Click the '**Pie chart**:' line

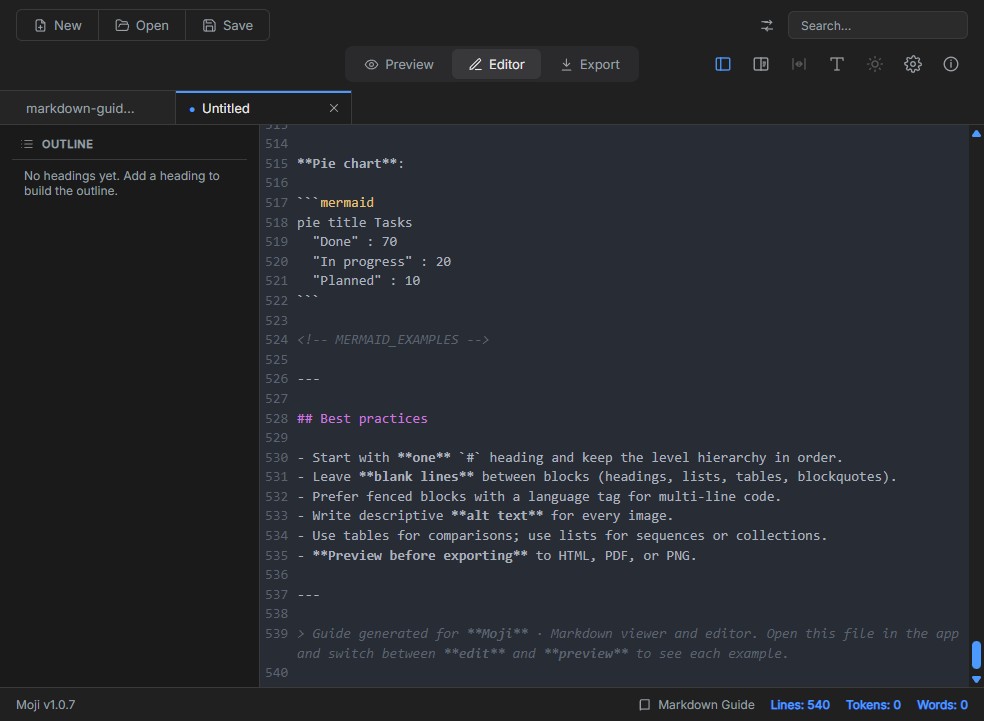tap(351, 163)
